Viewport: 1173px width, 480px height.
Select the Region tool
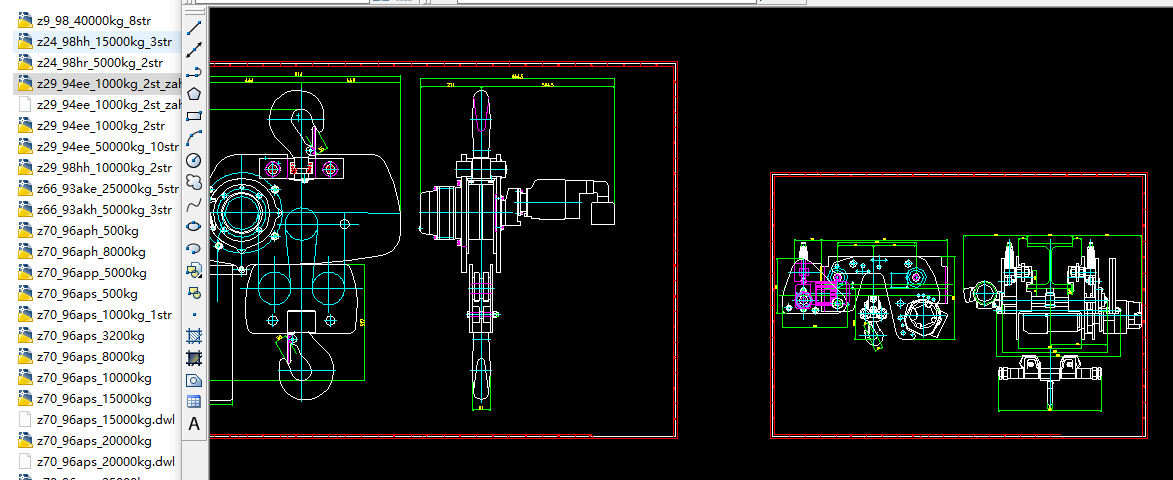194,380
